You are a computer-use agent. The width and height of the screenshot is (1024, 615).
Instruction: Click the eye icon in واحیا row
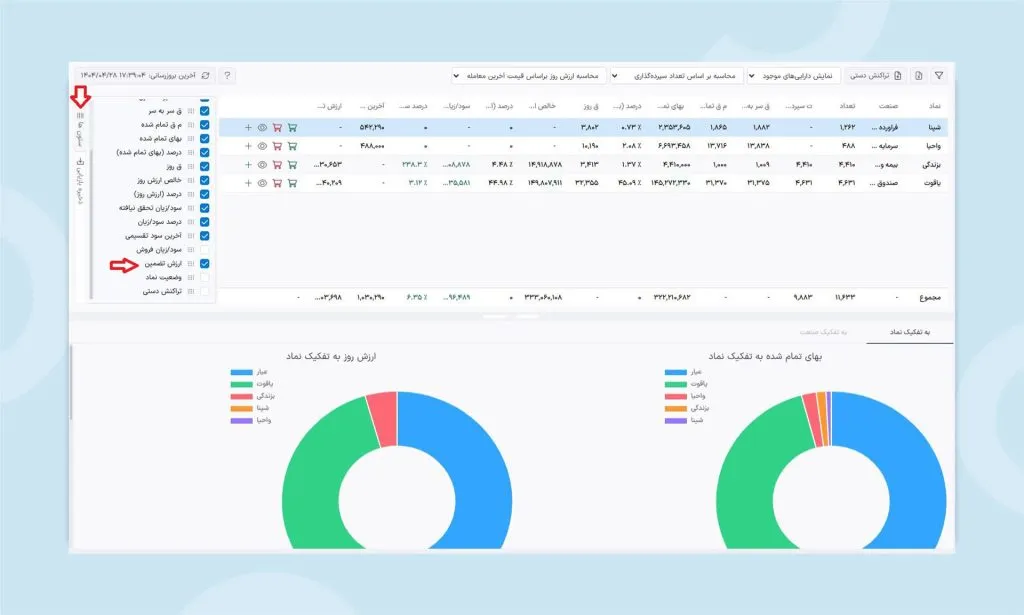click(x=262, y=146)
